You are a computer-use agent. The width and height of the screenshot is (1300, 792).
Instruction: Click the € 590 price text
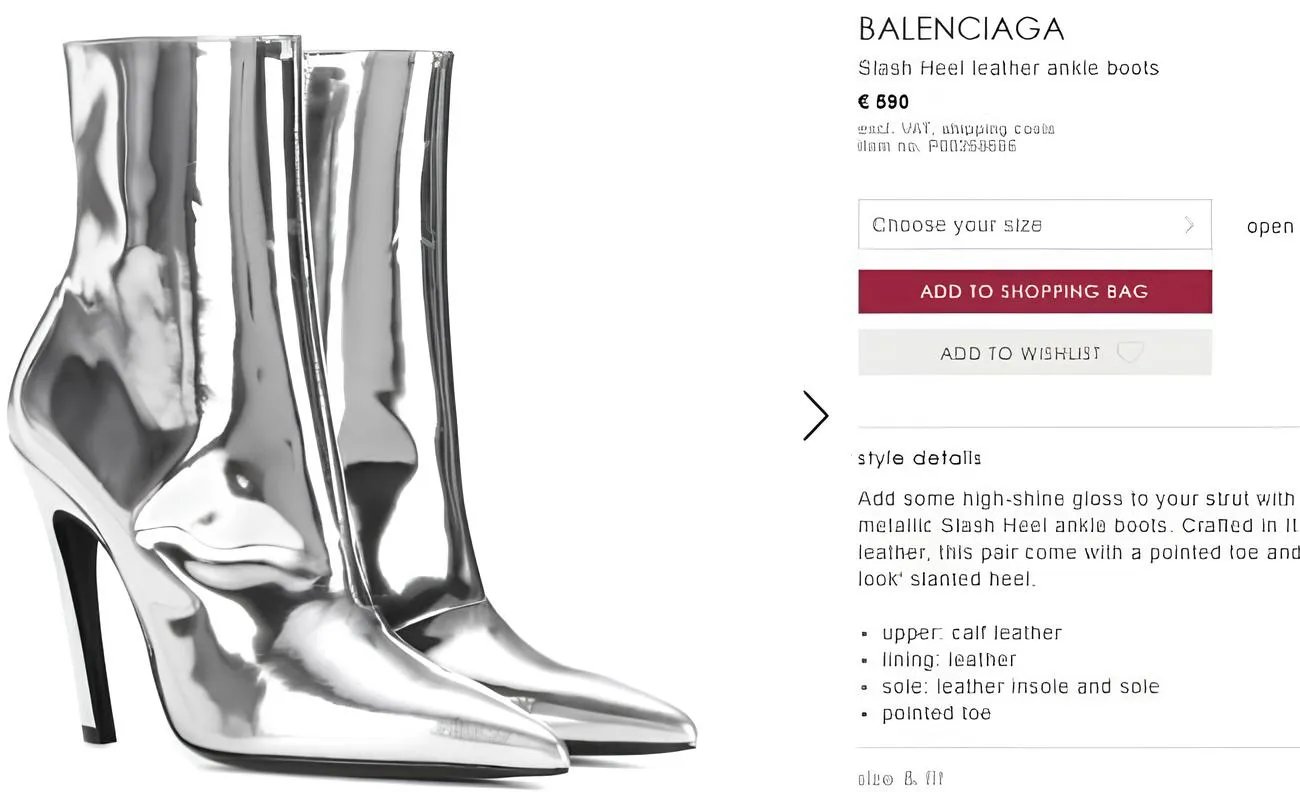[x=883, y=101]
